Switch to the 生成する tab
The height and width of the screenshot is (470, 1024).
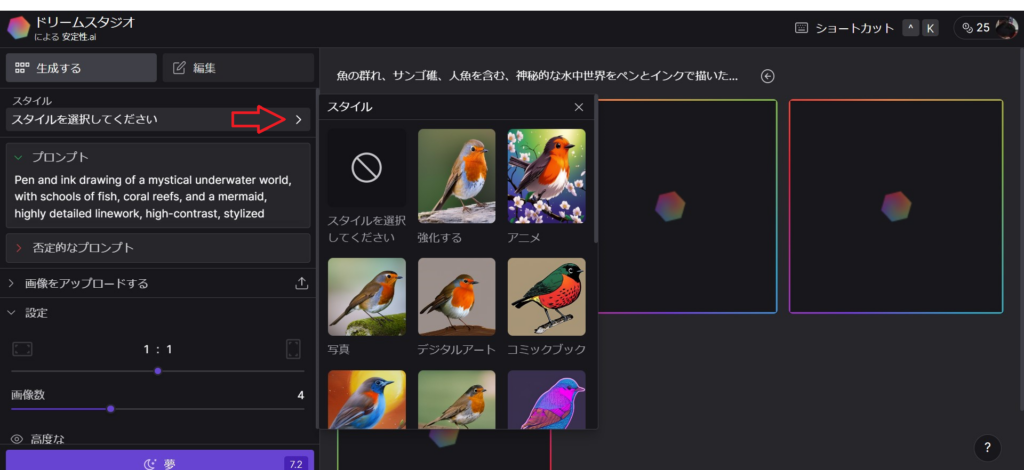(x=81, y=68)
